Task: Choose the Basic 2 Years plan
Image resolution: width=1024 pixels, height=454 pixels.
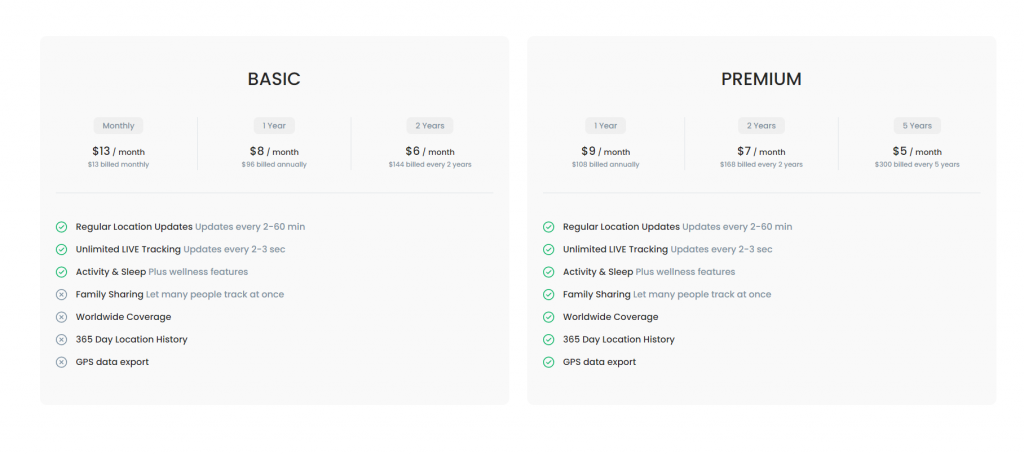Action: pos(430,126)
